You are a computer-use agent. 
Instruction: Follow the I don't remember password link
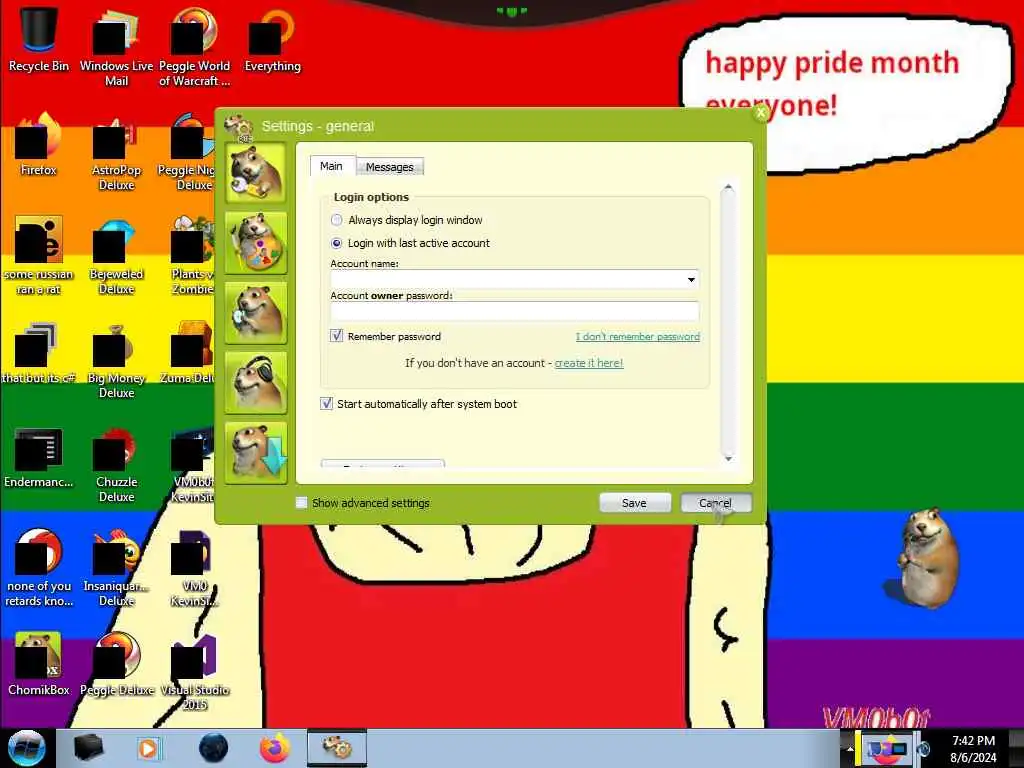tap(637, 336)
